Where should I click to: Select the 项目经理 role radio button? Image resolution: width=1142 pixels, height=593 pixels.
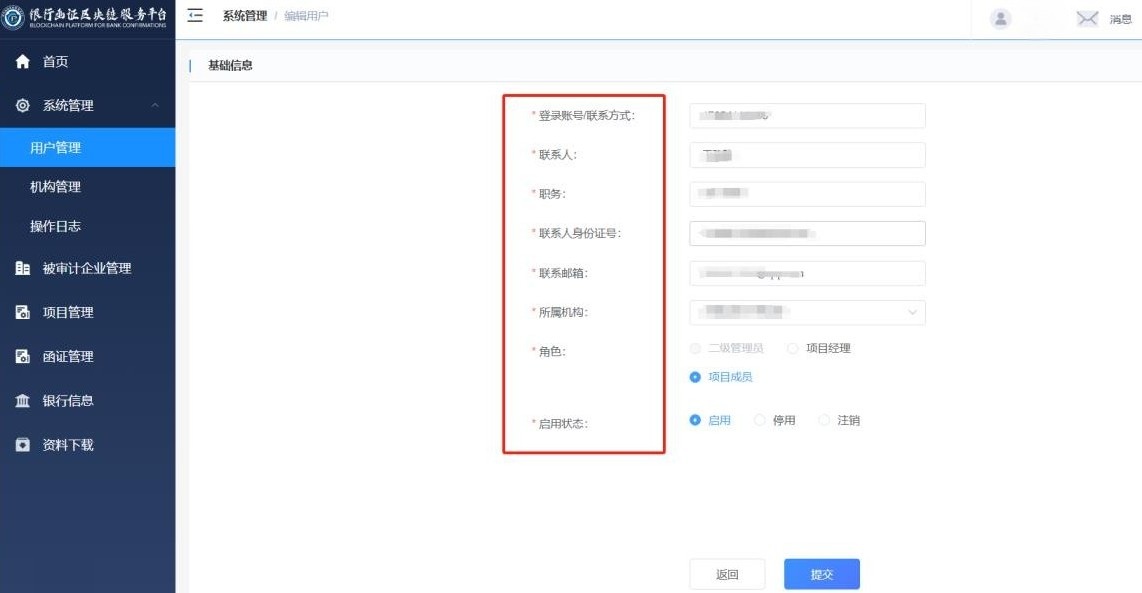point(793,349)
